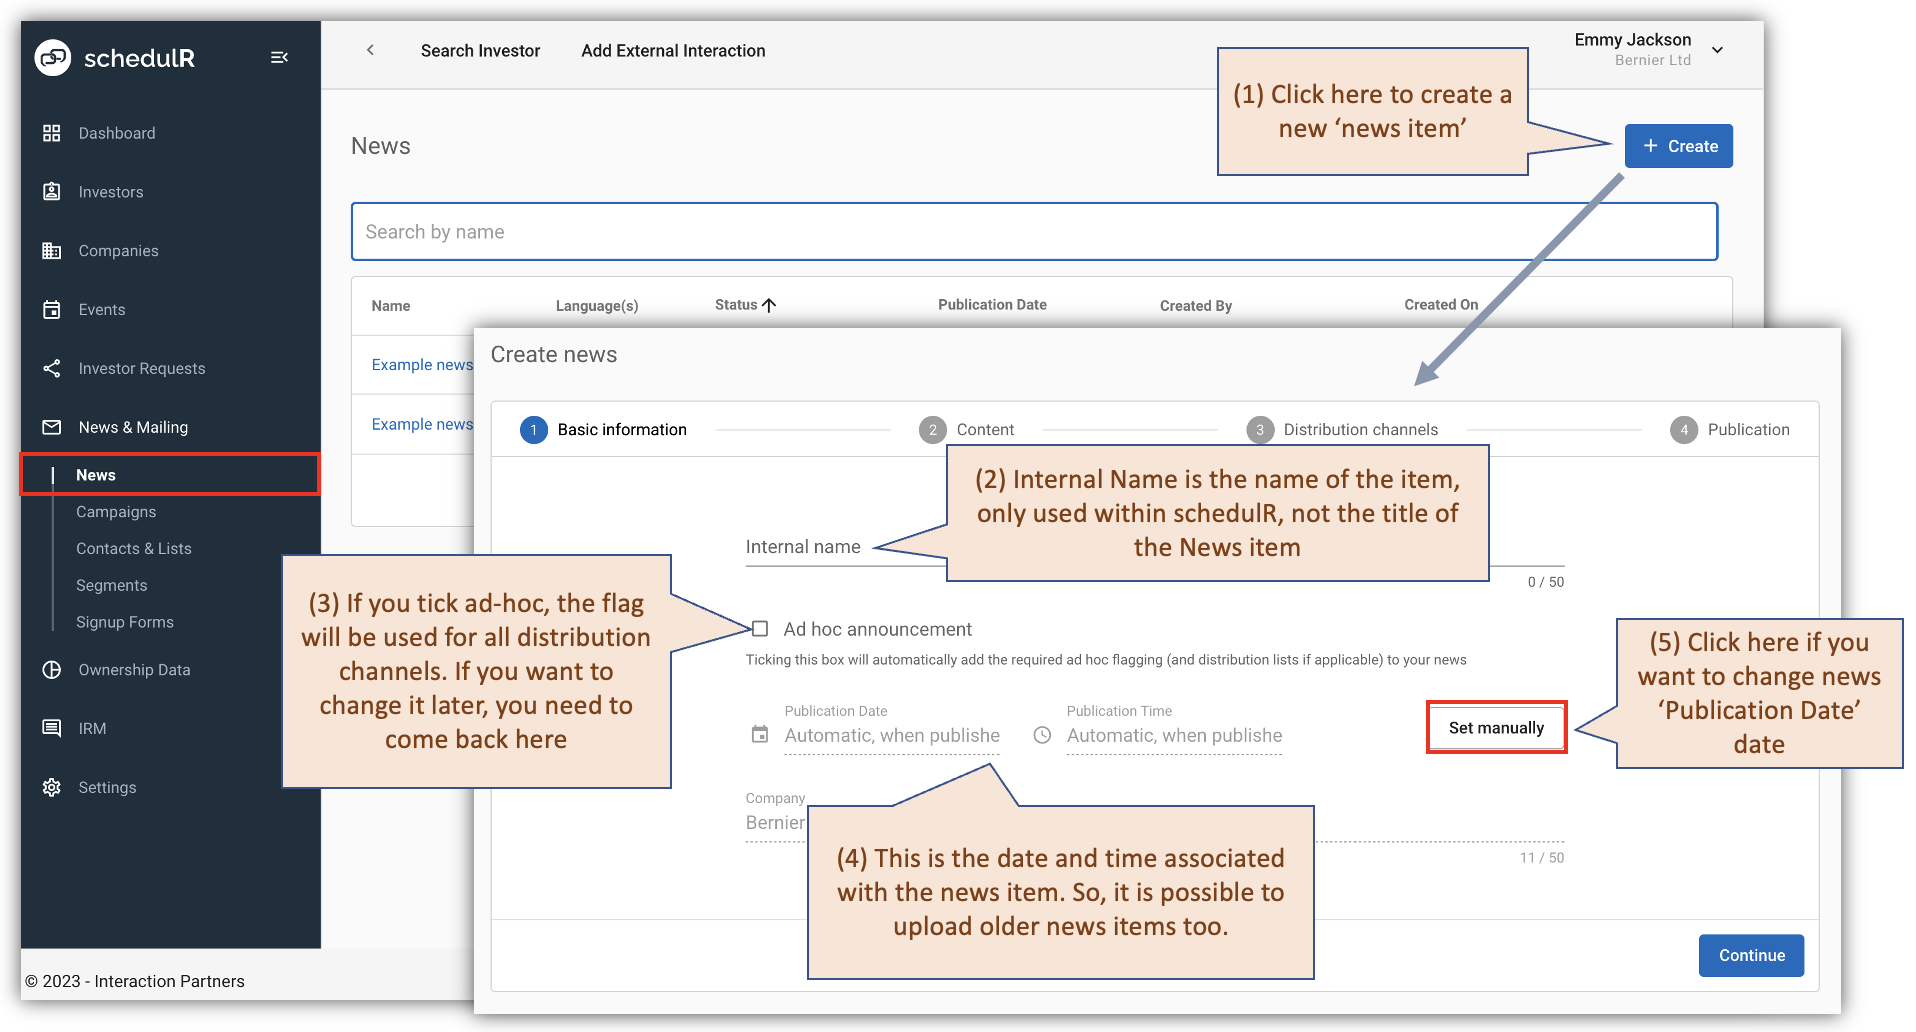Collapse the navigation sidebar
Screen dimensions: 1916x1032
pyautogui.click(x=279, y=57)
